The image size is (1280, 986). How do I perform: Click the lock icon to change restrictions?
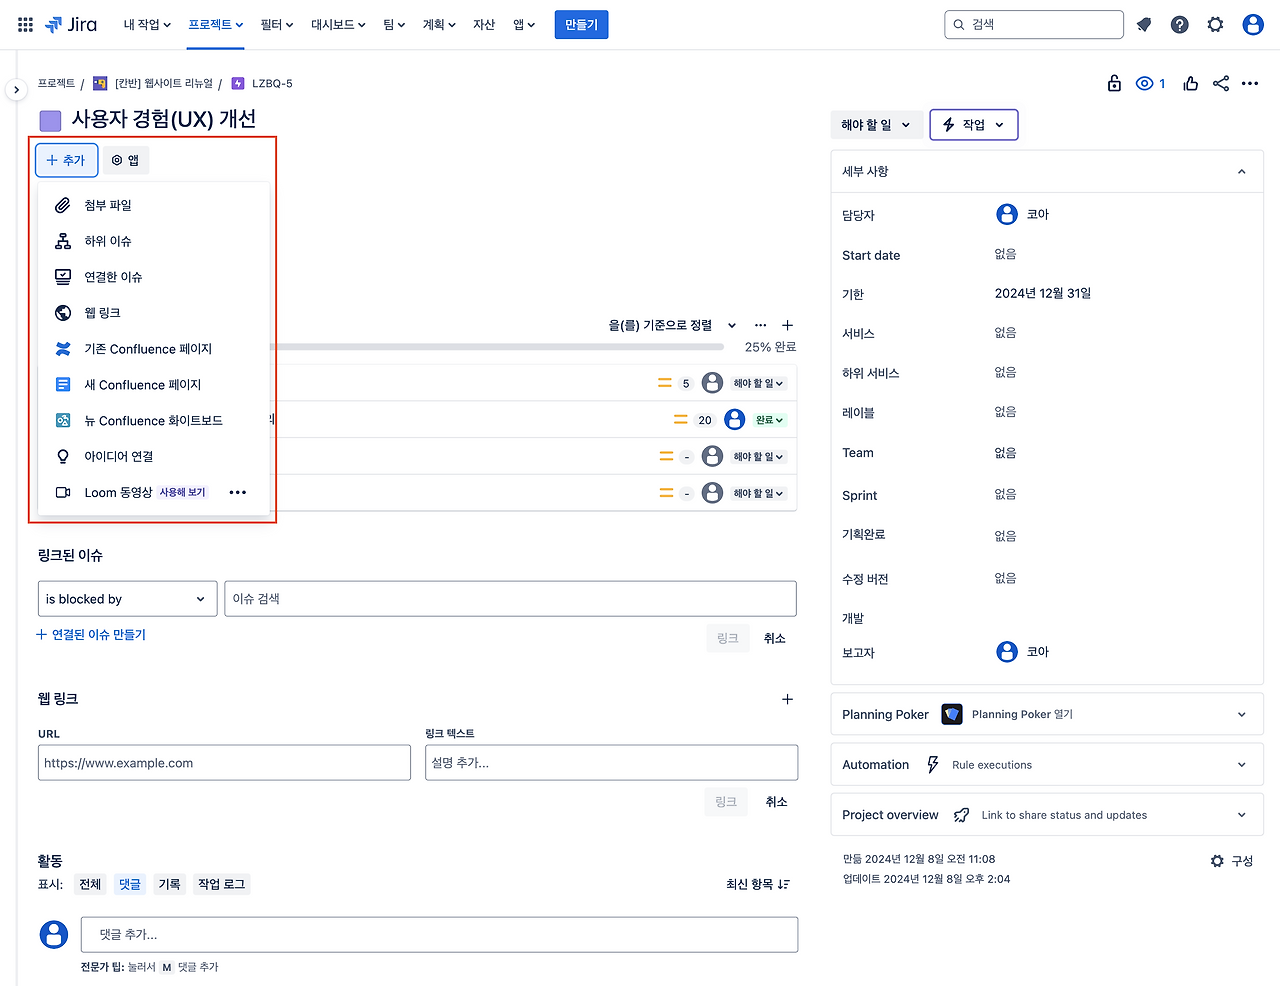(x=1114, y=83)
